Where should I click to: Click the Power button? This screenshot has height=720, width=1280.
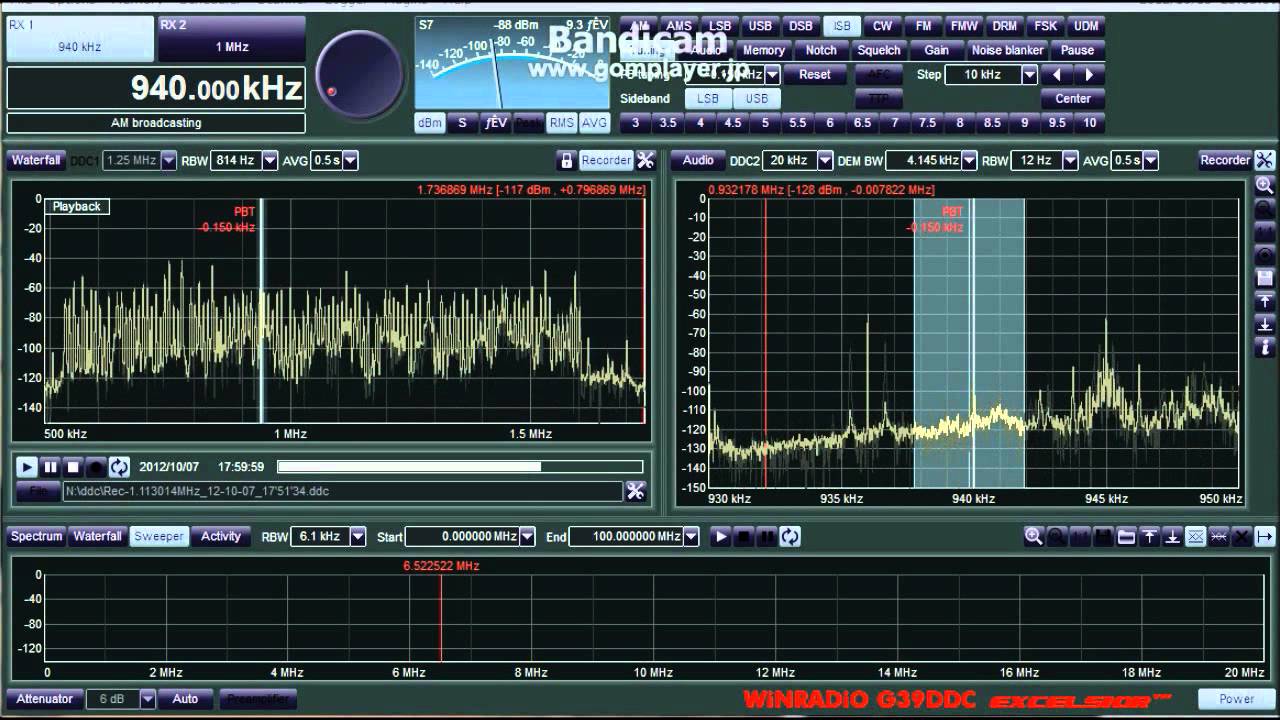1236,699
